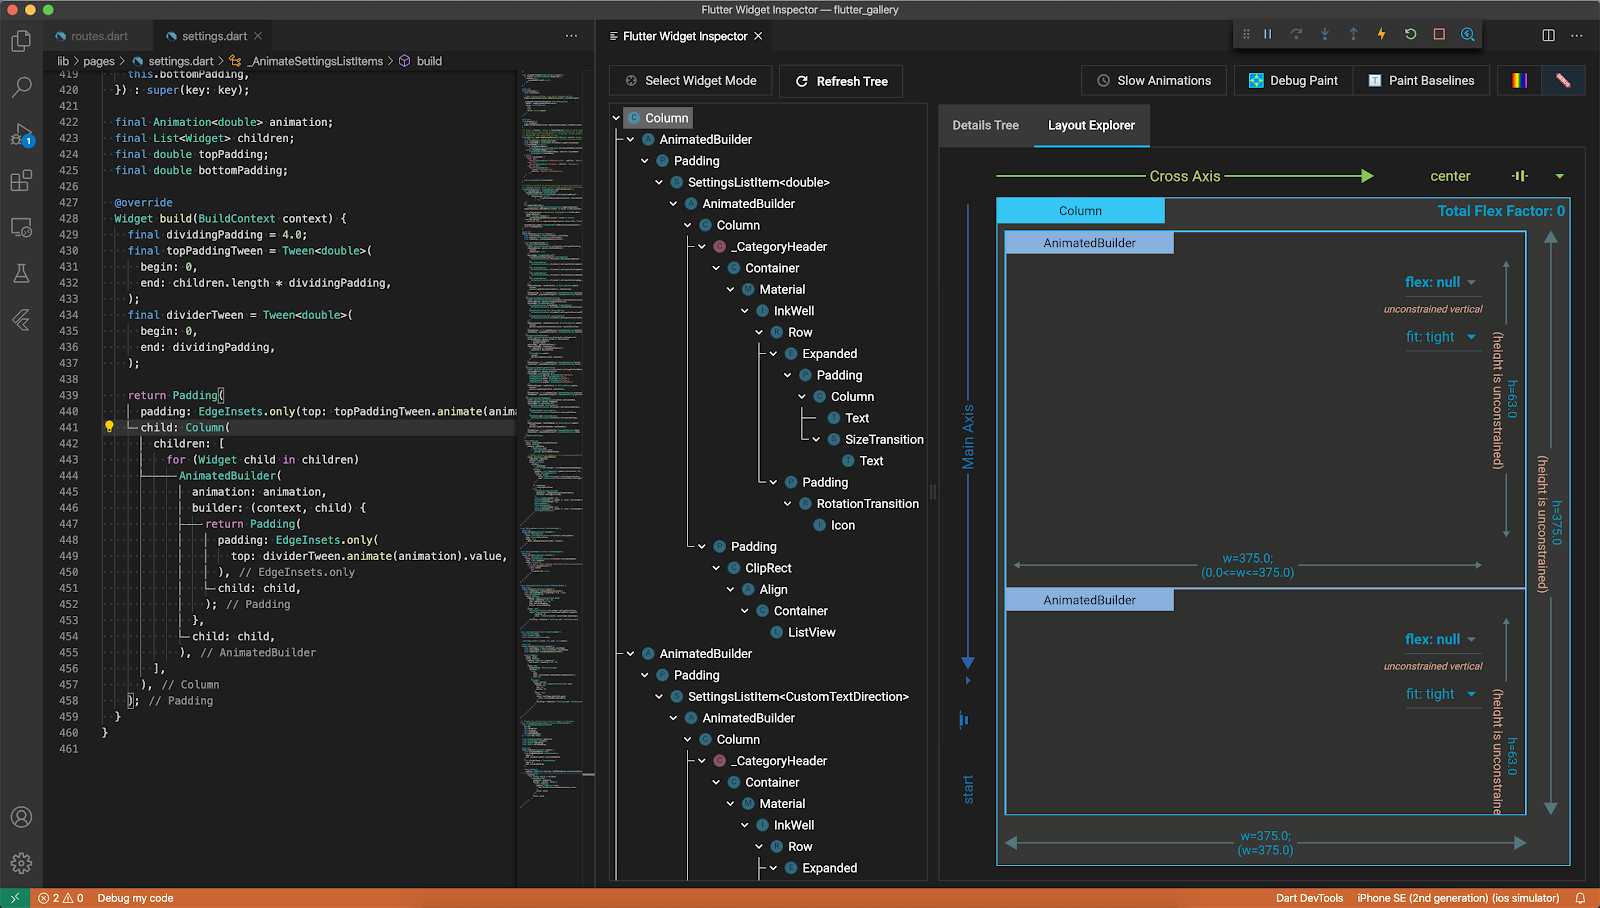
Task: Collapse the _CategoryHeader node in the widget tree
Action: pyautogui.click(x=702, y=247)
